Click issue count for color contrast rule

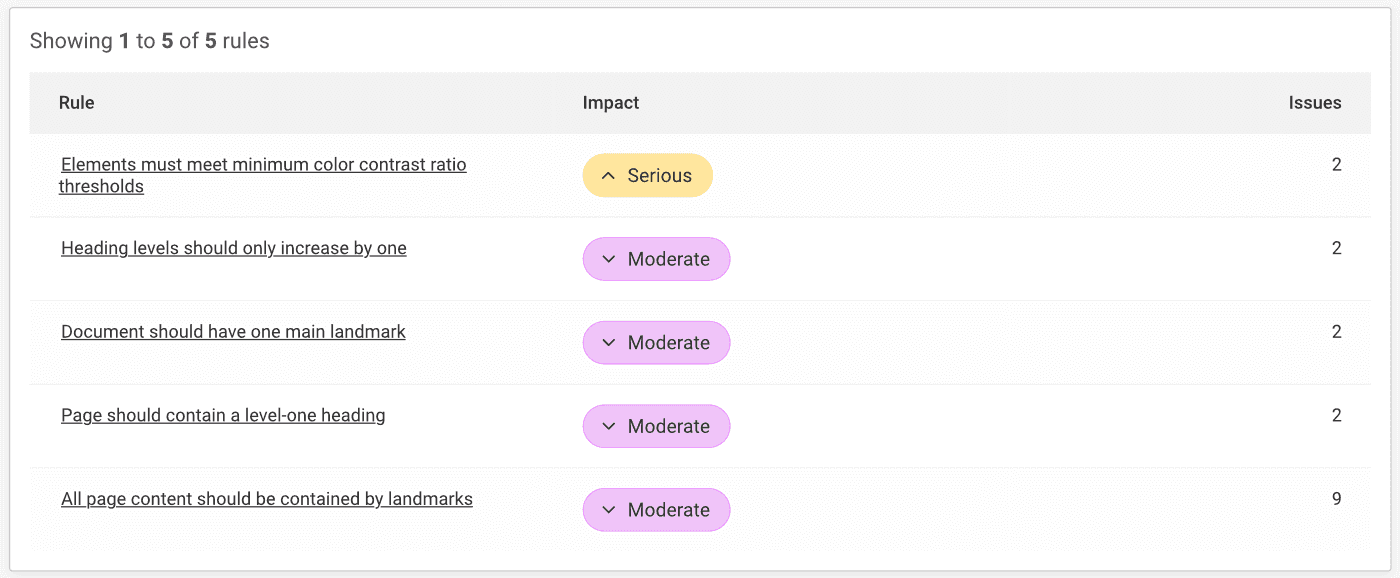click(1336, 165)
